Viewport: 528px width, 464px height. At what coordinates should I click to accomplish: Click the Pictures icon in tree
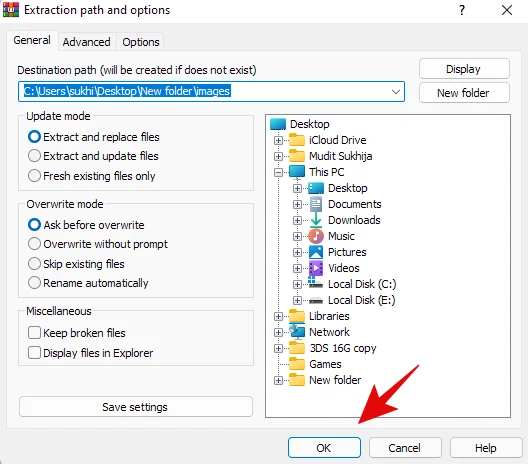click(316, 252)
